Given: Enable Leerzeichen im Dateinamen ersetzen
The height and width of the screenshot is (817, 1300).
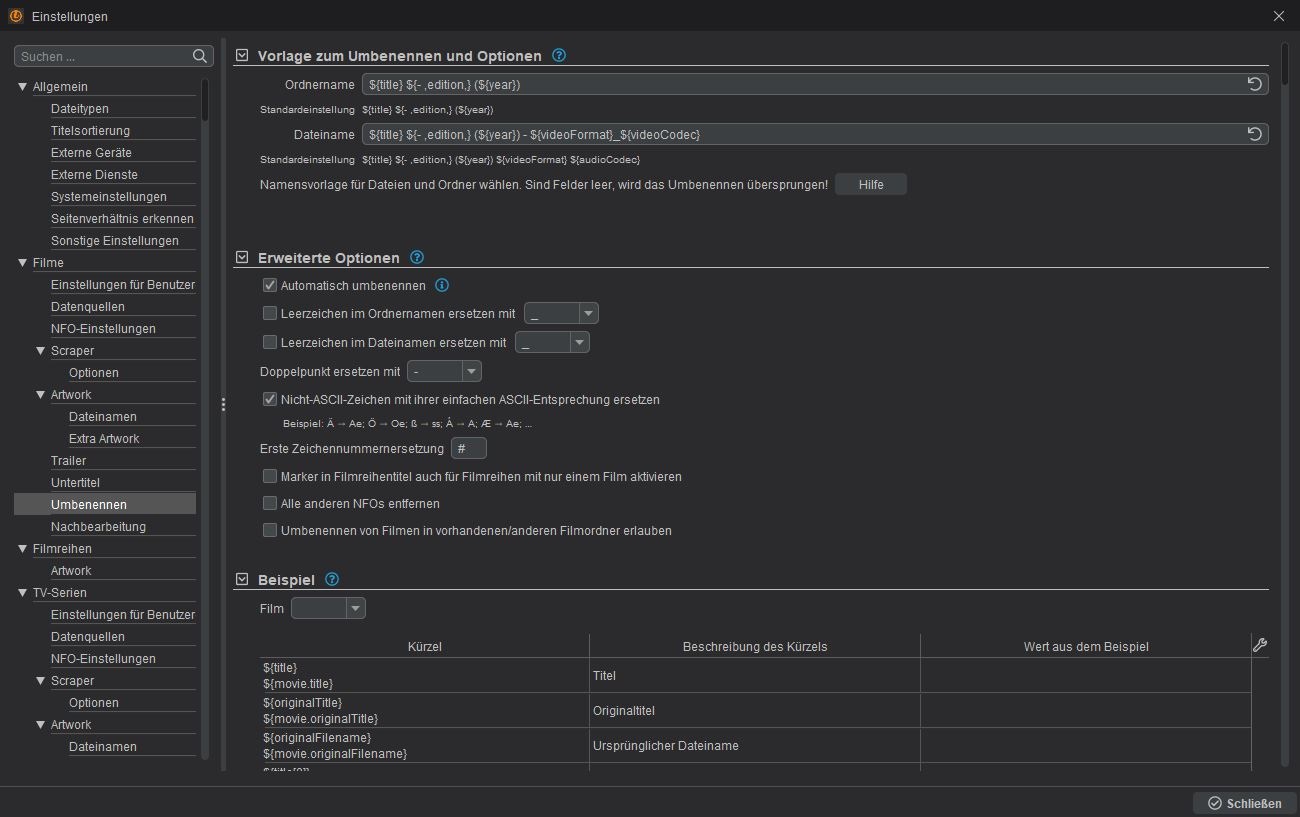Looking at the screenshot, I should click(x=270, y=342).
